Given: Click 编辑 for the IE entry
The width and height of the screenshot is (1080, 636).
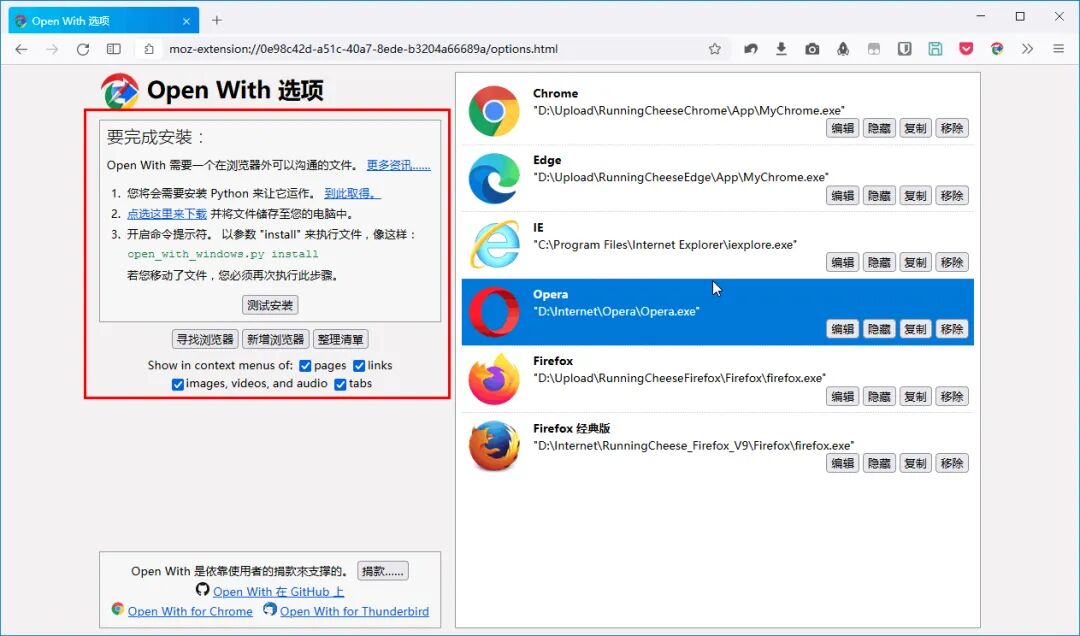Looking at the screenshot, I should coord(842,263).
